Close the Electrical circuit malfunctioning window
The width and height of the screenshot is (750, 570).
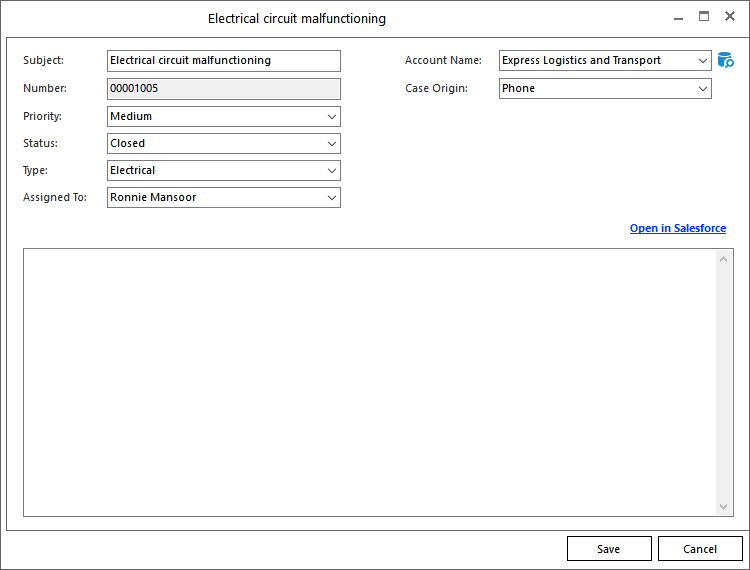pyautogui.click(x=730, y=17)
